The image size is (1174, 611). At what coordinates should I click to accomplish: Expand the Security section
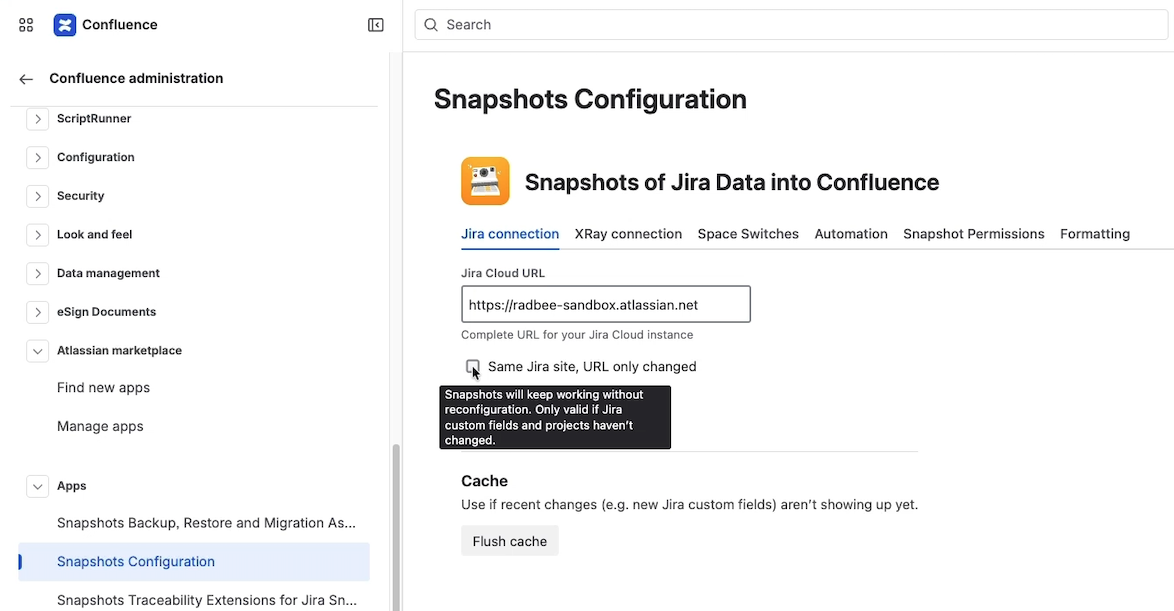(x=37, y=196)
